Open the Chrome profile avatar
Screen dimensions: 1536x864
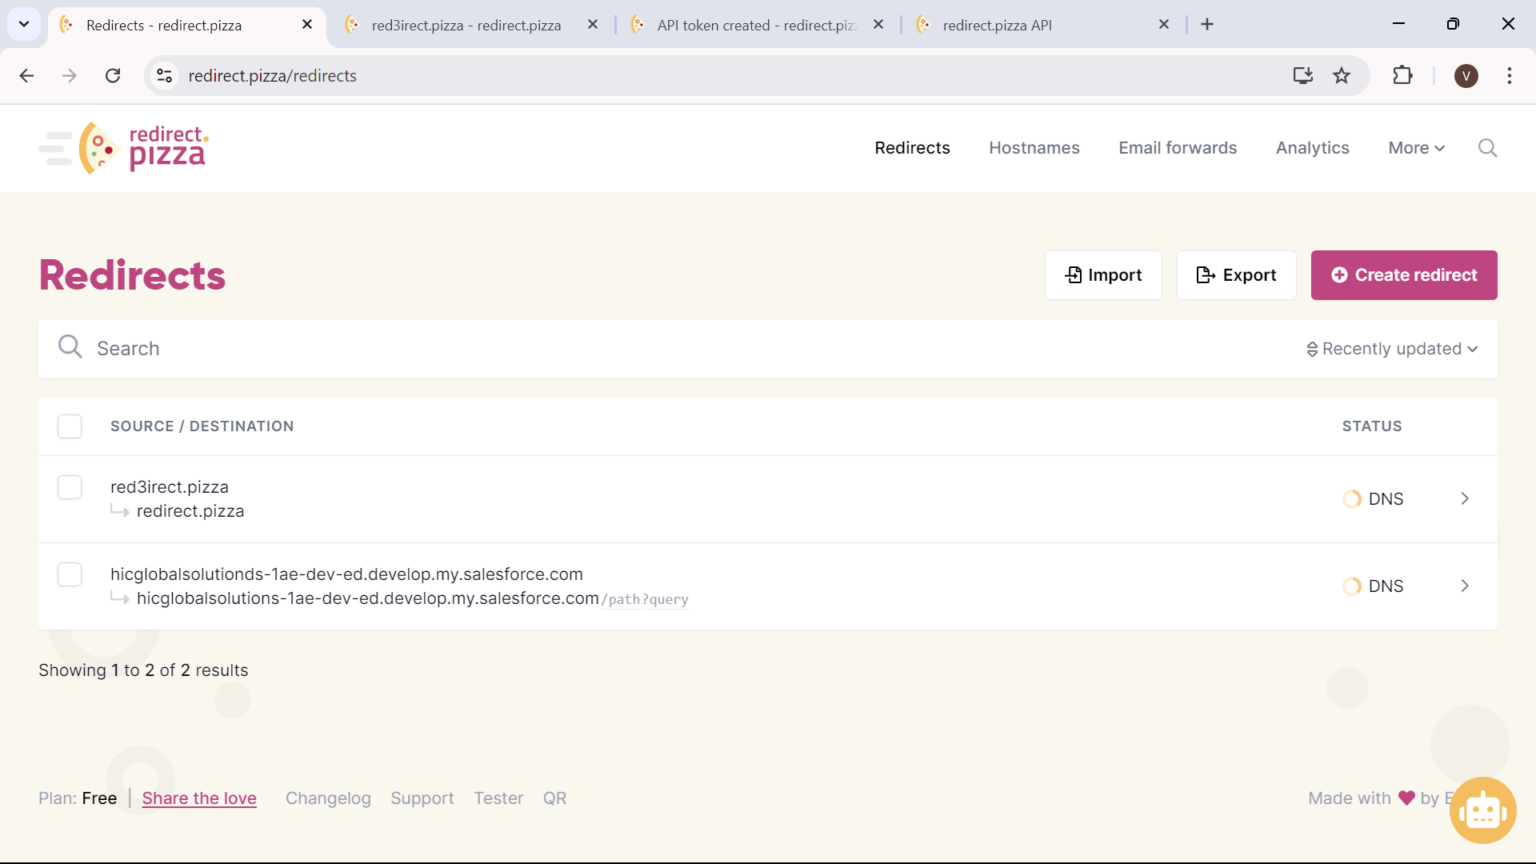click(1466, 76)
